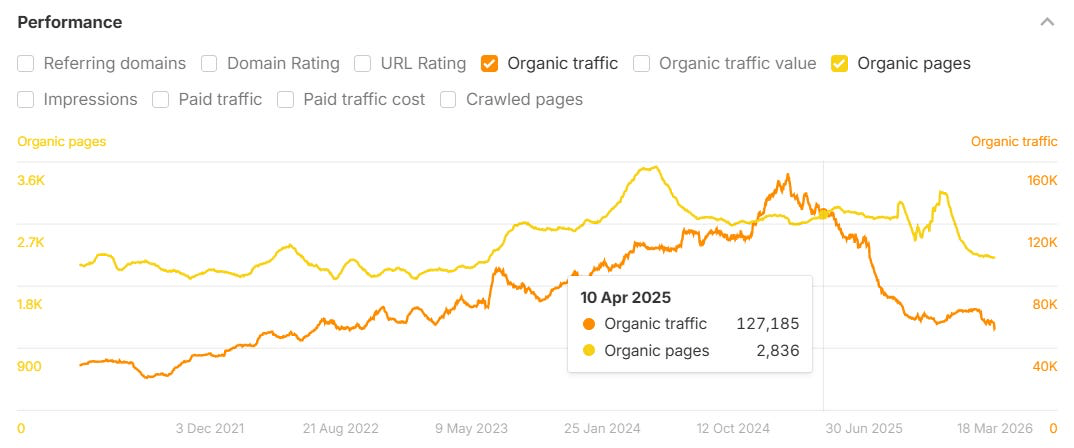Screen dimensions: 1074x448
Task: Turn on Crawled pages checkbox
Action: [449, 99]
